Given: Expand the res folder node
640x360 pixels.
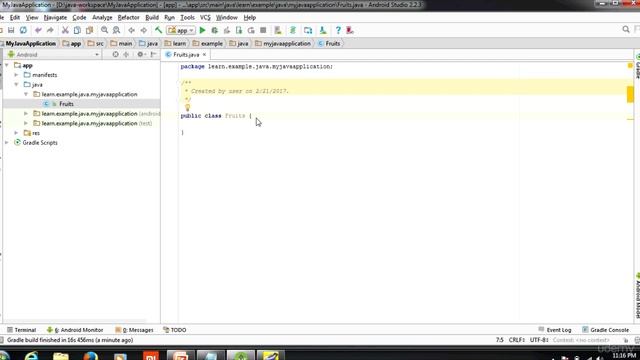Looking at the screenshot, I should tap(16, 133).
